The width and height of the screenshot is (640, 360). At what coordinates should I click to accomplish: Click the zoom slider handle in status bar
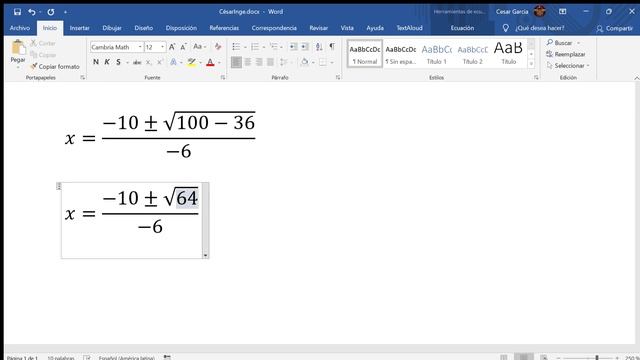click(597, 358)
